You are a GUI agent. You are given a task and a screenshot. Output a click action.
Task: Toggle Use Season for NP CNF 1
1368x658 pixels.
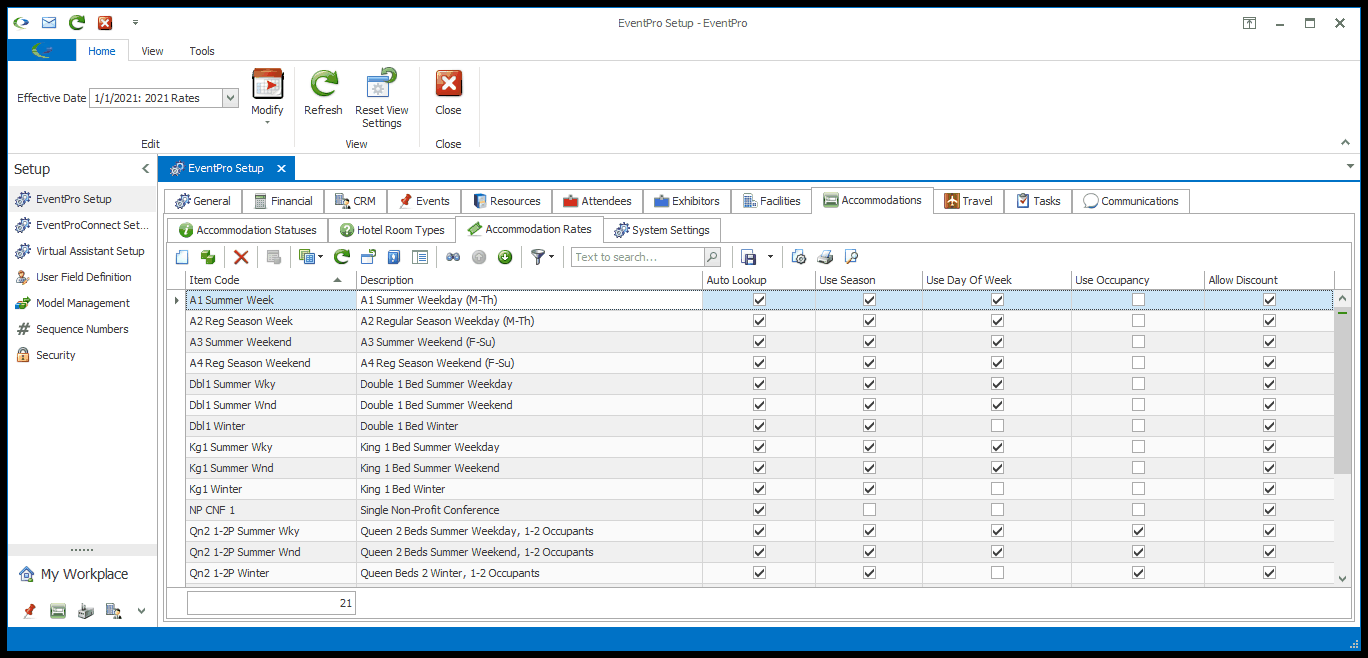(869, 510)
